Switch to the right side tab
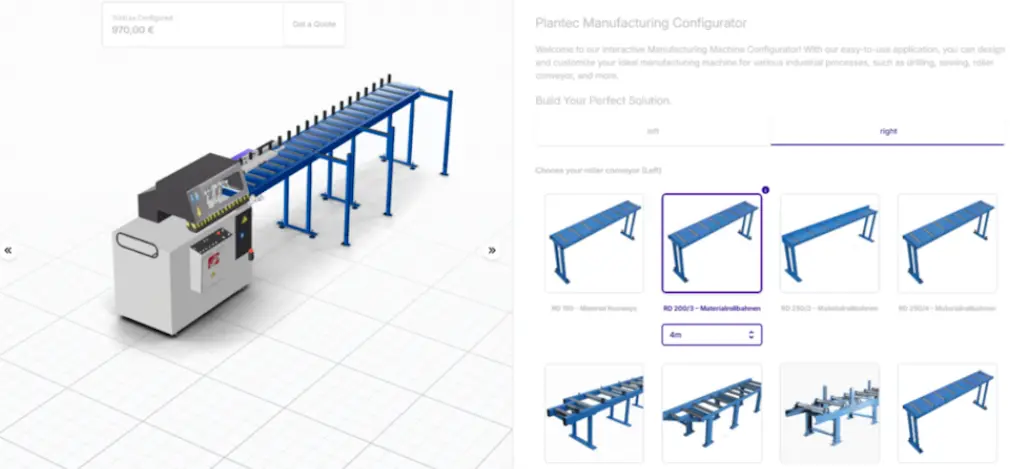Image resolution: width=1024 pixels, height=469 pixels. pos(888,131)
